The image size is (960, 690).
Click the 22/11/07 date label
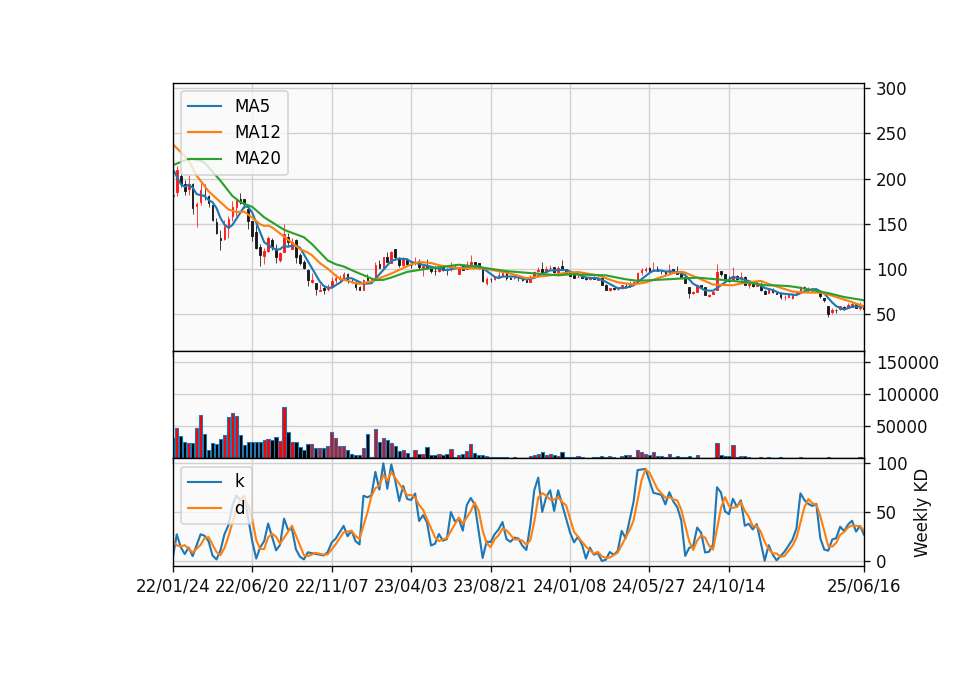coord(332,586)
